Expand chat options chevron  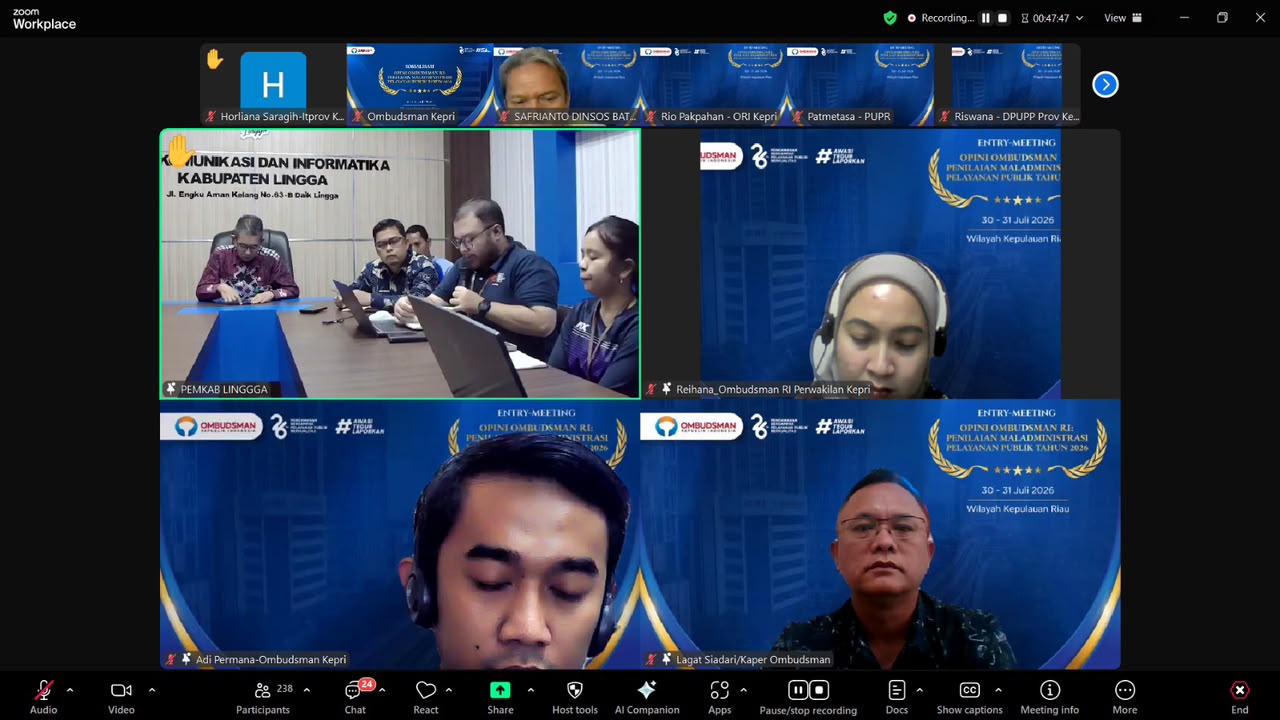(x=382, y=690)
